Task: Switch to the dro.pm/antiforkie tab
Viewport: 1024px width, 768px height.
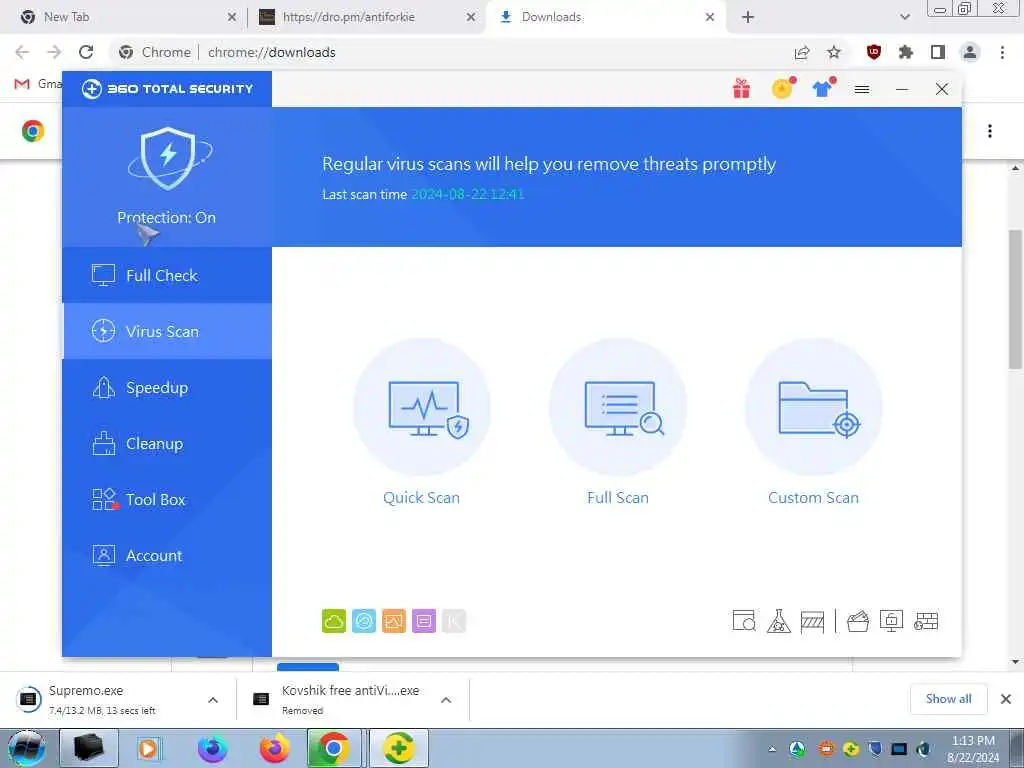Action: (367, 17)
